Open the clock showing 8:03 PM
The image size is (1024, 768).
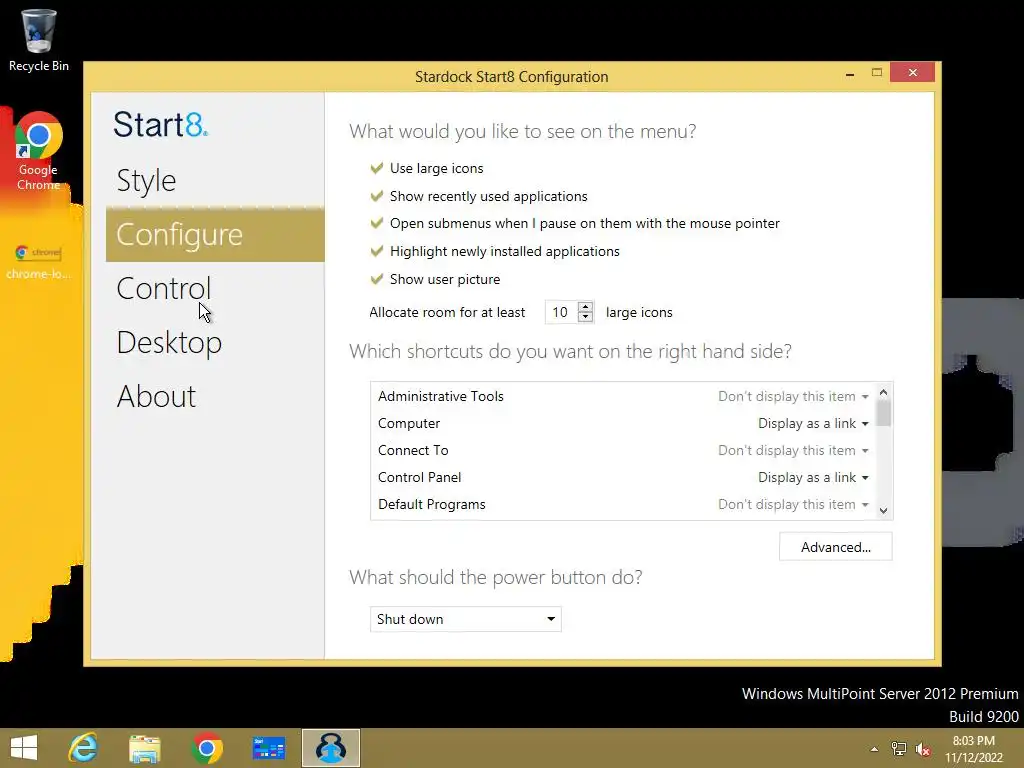pos(974,749)
